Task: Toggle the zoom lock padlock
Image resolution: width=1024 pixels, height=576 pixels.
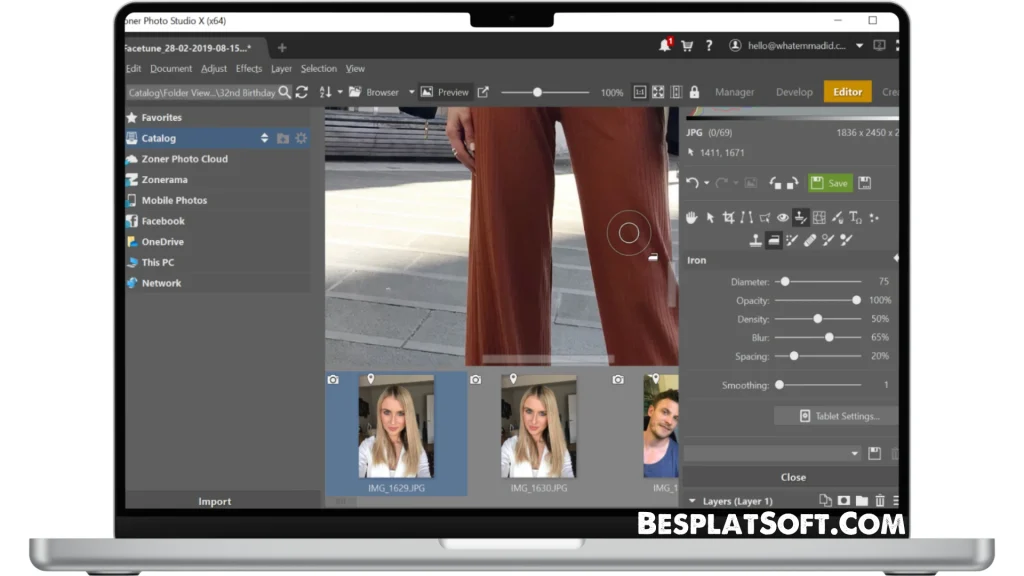Action: 694,92
